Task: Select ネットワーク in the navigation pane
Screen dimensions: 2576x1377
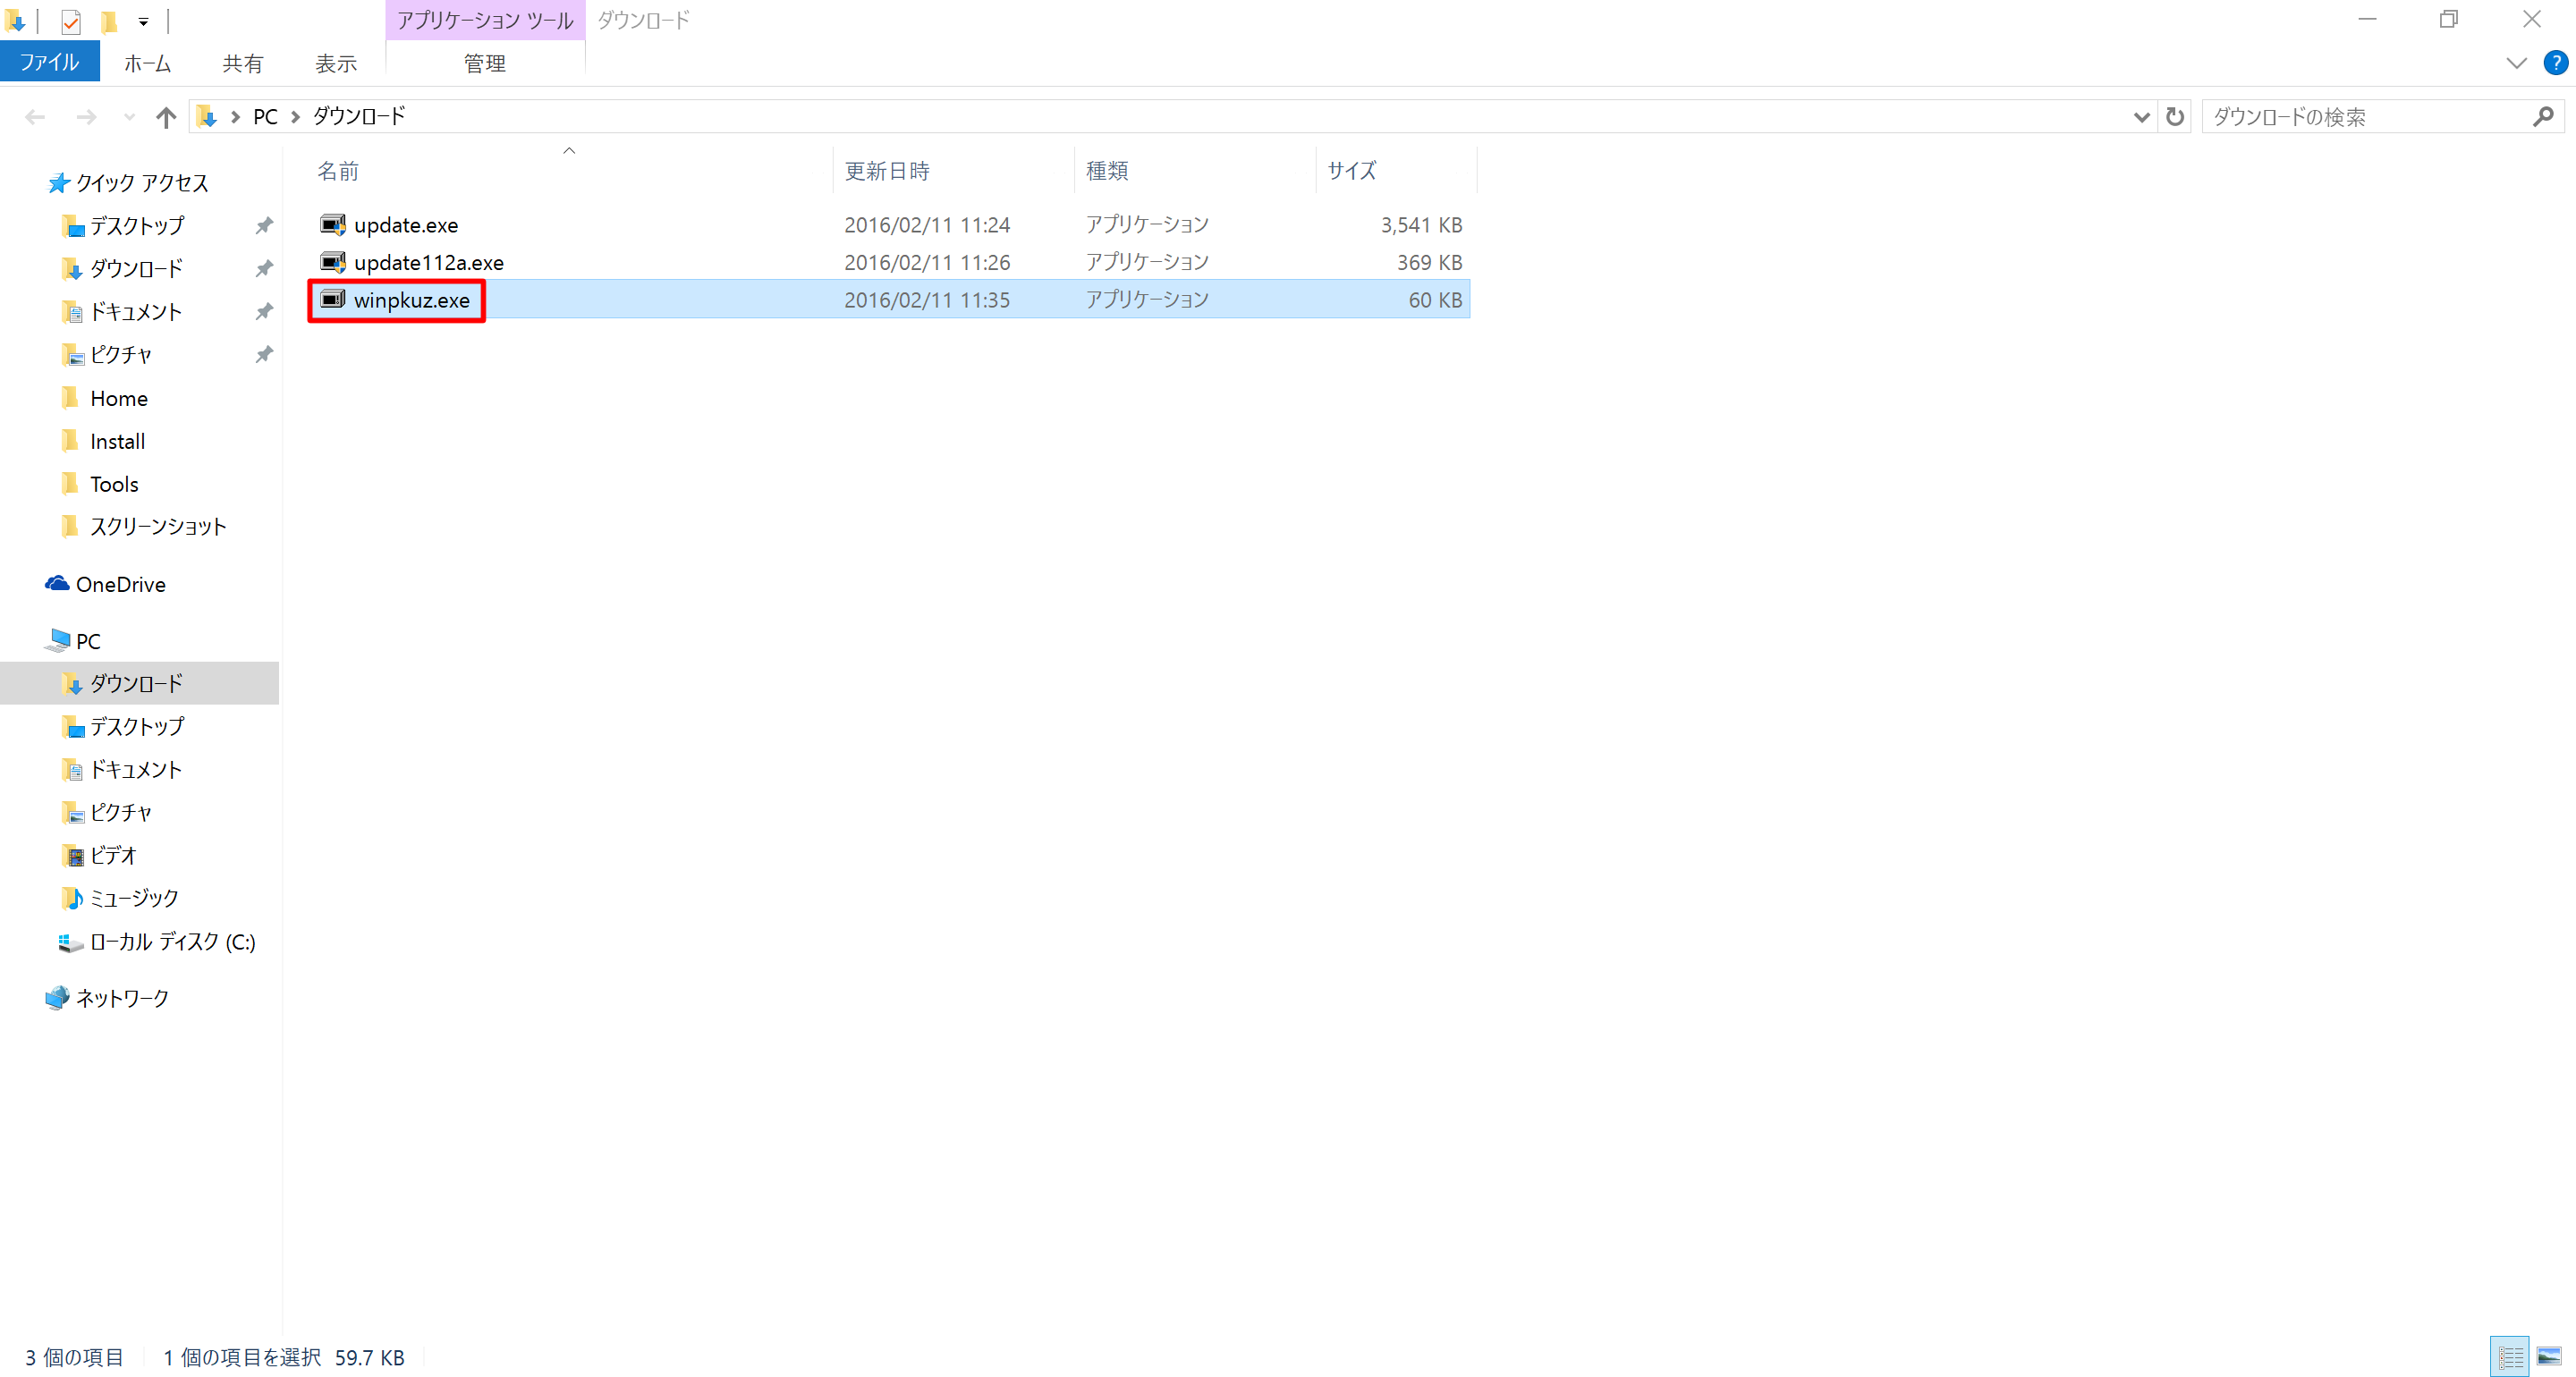Action: click(122, 998)
